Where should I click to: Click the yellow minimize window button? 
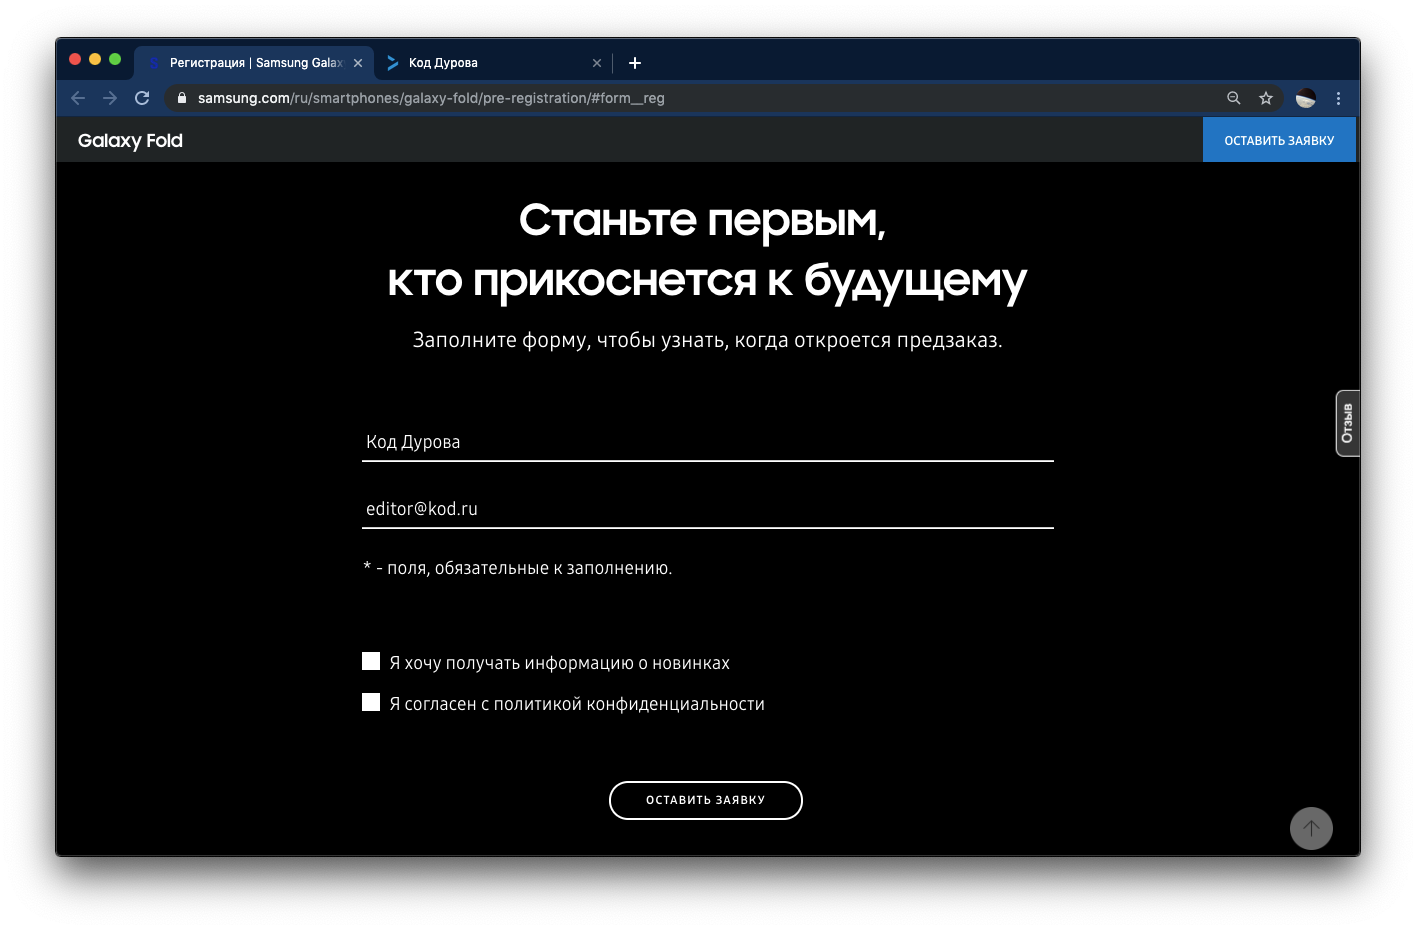click(x=95, y=59)
